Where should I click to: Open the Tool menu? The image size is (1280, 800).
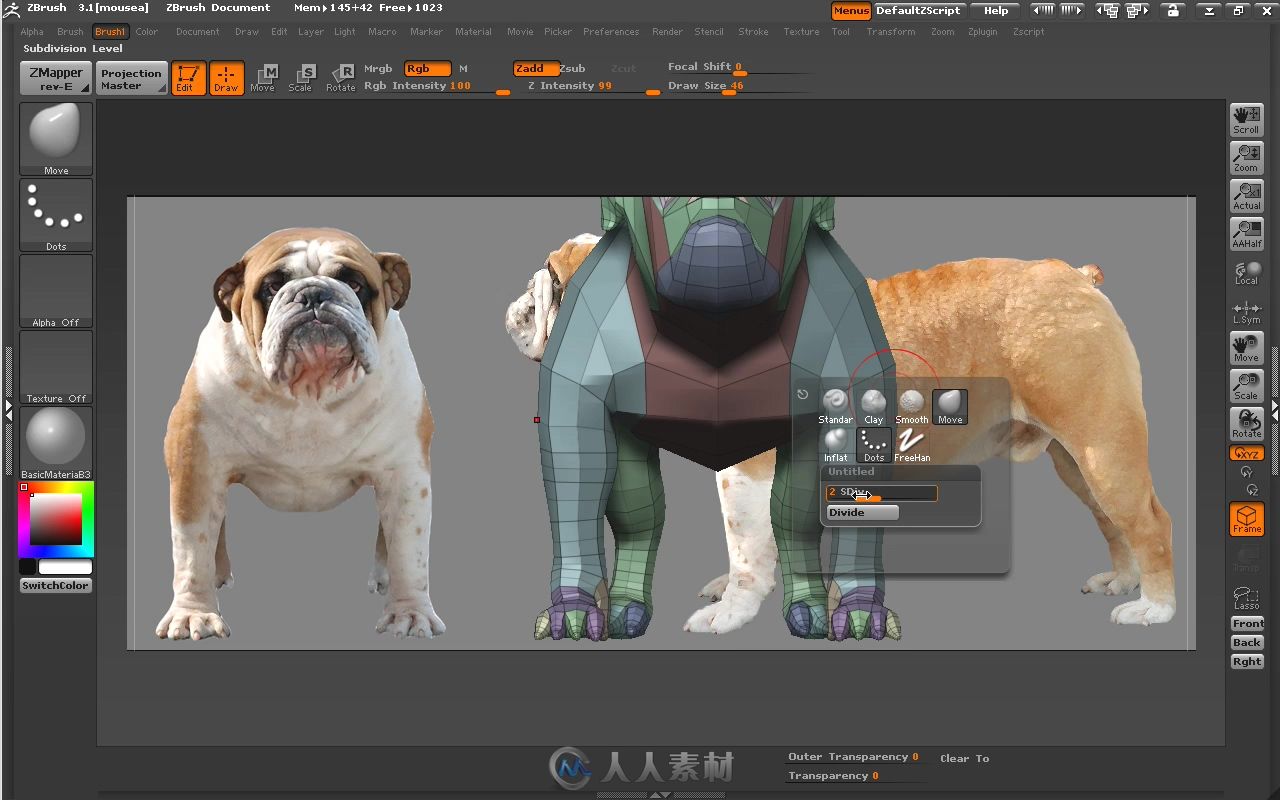pyautogui.click(x=841, y=32)
